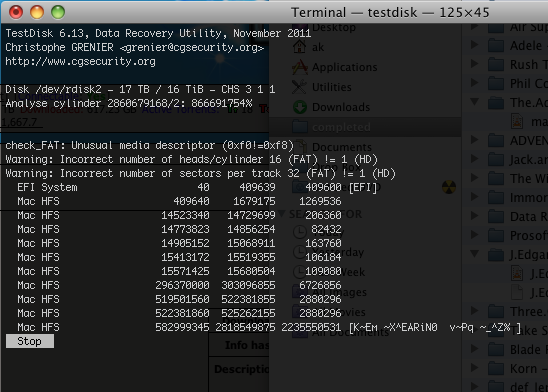Click the burn disc icon in sidebar
Viewport: 548px width, 392px height.
[x=449, y=187]
